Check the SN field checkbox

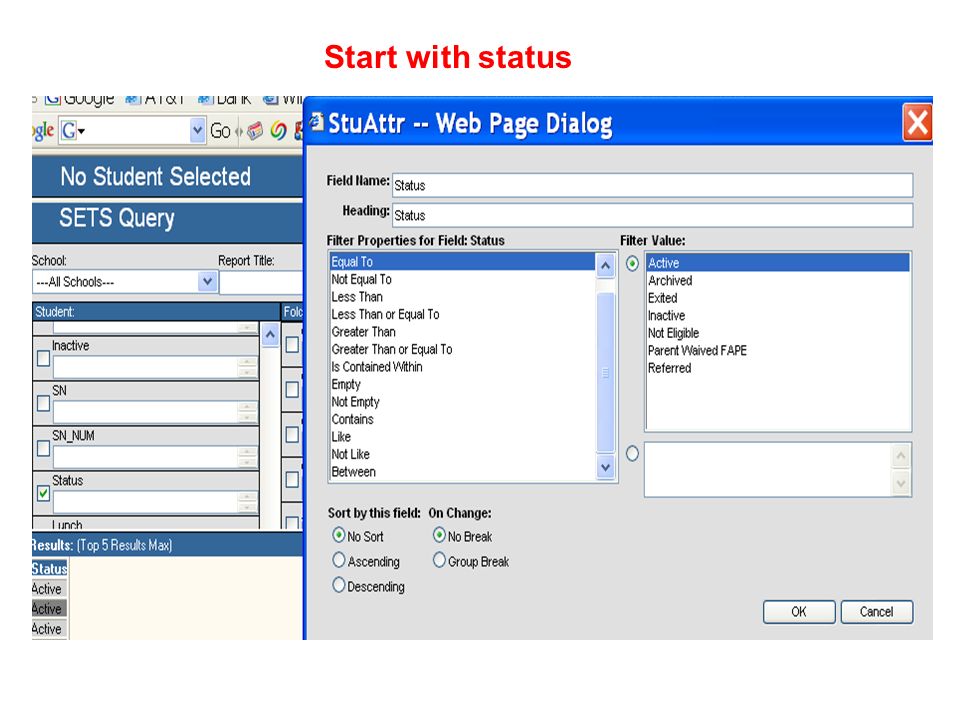[x=43, y=403]
